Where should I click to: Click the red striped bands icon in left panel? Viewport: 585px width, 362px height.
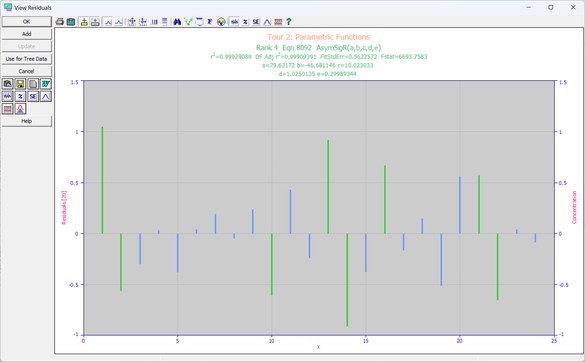click(x=7, y=109)
